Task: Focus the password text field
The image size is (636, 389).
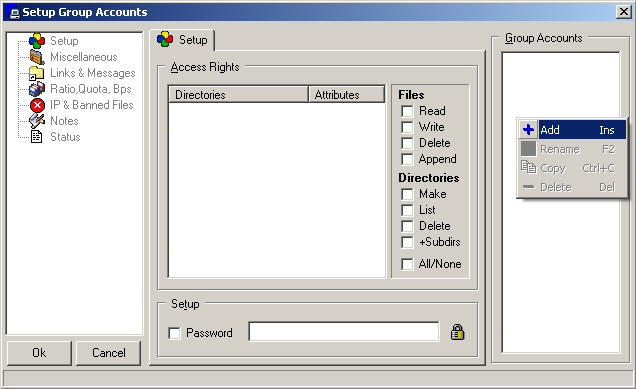Action: point(344,332)
